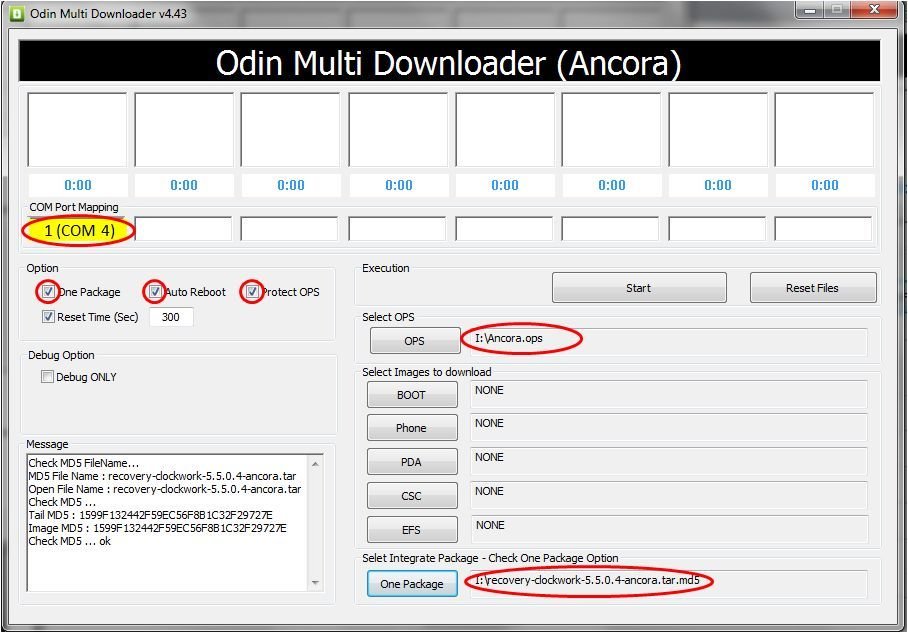Viewport: 908px width, 633px height.
Task: Click the EFS path field showing NONE
Action: [669, 529]
